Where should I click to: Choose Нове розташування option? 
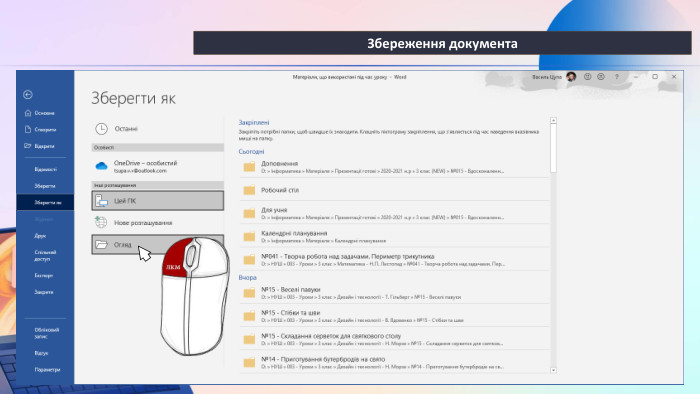pos(158,223)
